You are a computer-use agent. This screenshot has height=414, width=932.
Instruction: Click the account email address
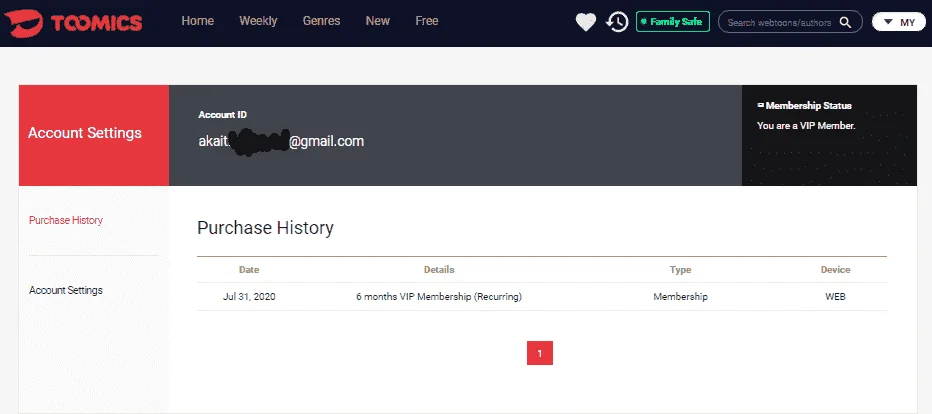281,141
